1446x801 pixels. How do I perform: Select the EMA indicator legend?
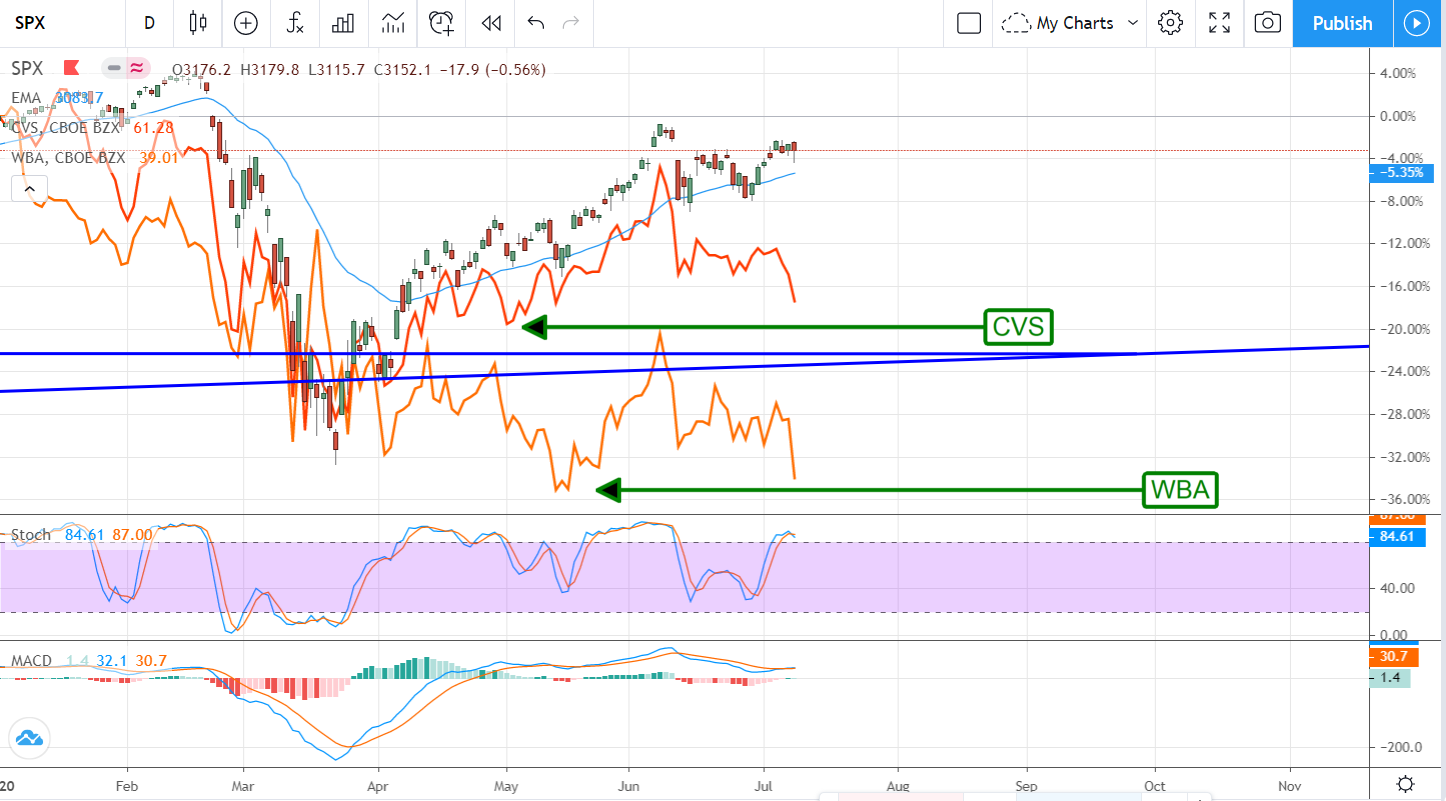pyautogui.click(x=26, y=98)
